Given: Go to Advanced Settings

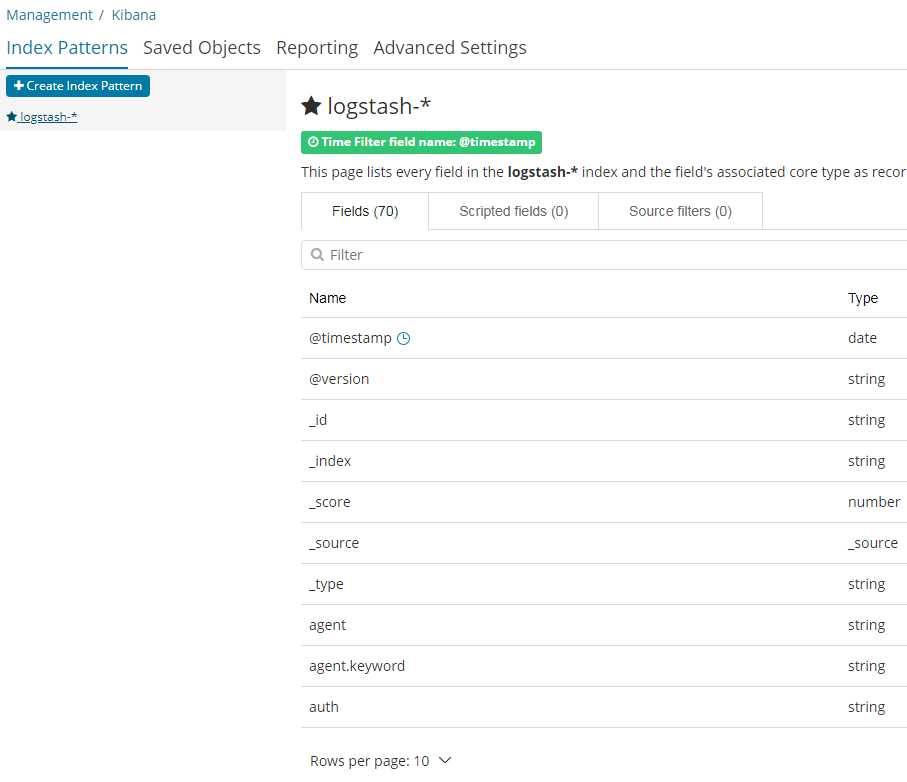Looking at the screenshot, I should [x=450, y=47].
